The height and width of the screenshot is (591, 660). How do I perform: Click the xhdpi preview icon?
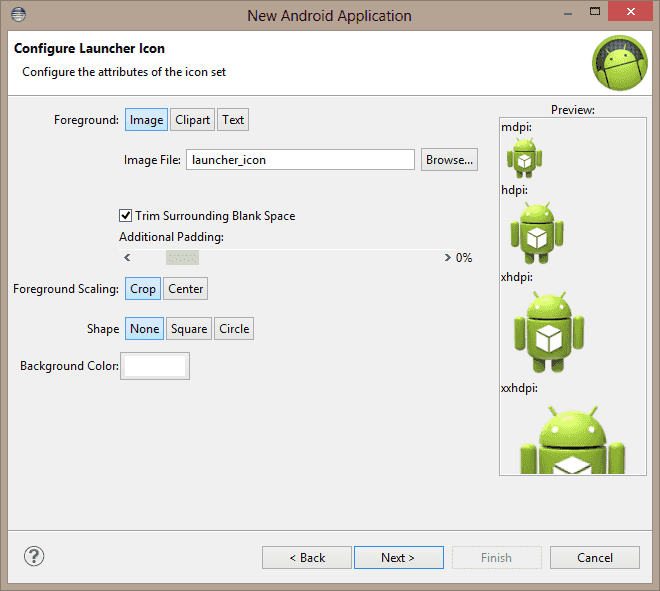549,332
